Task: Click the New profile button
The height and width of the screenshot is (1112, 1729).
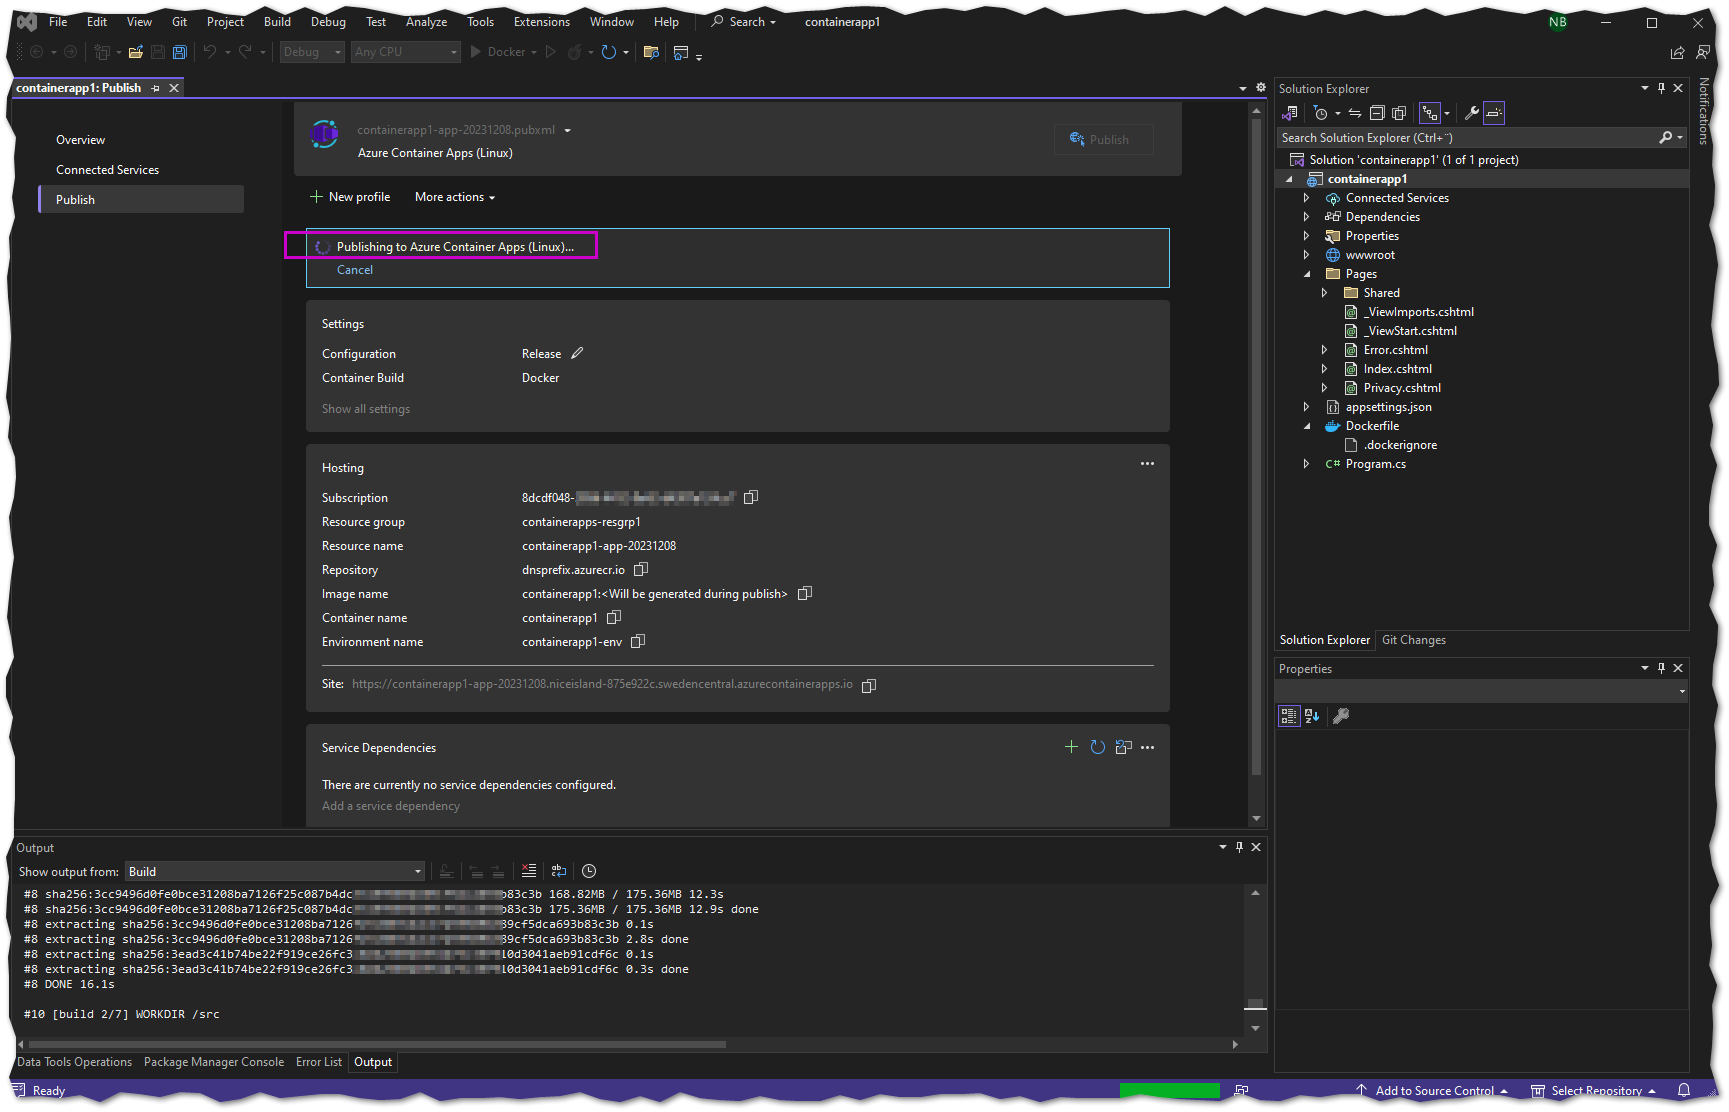Action: coord(350,197)
